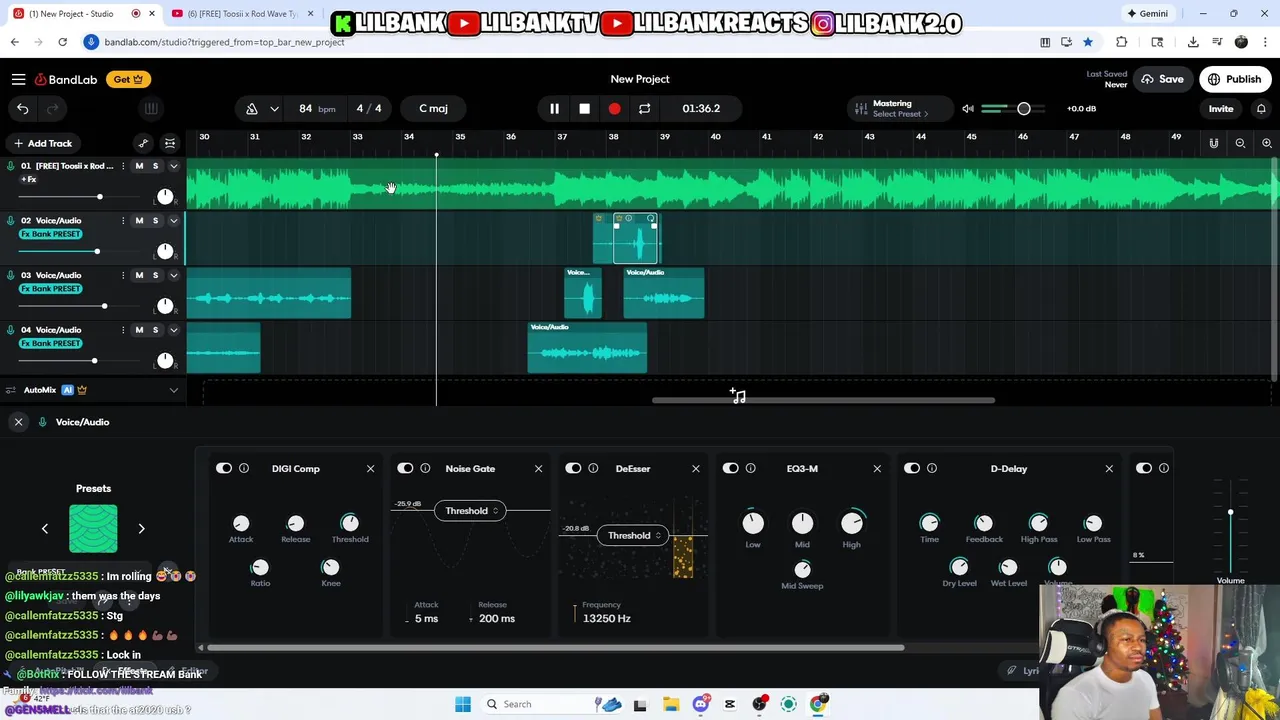Toggle the DIGI Comp effect power switch
1280x720 pixels.
224,468
